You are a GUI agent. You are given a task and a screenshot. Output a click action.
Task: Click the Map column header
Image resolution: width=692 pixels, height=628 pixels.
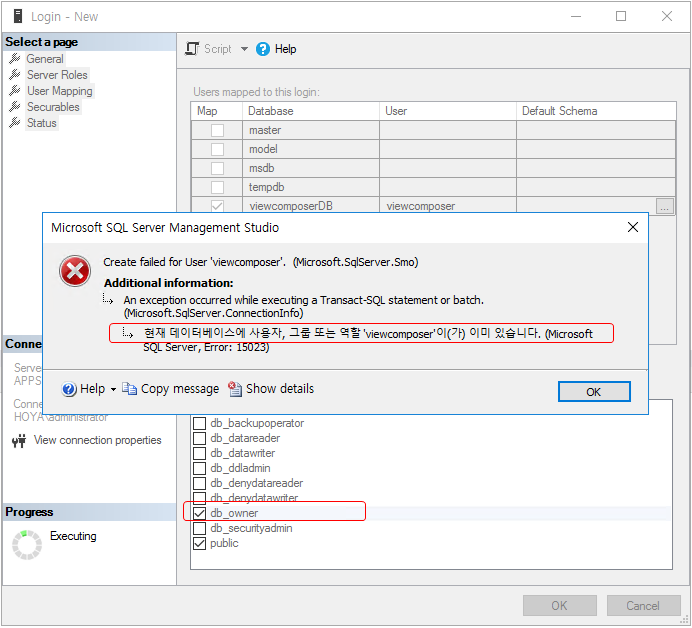coord(217,111)
